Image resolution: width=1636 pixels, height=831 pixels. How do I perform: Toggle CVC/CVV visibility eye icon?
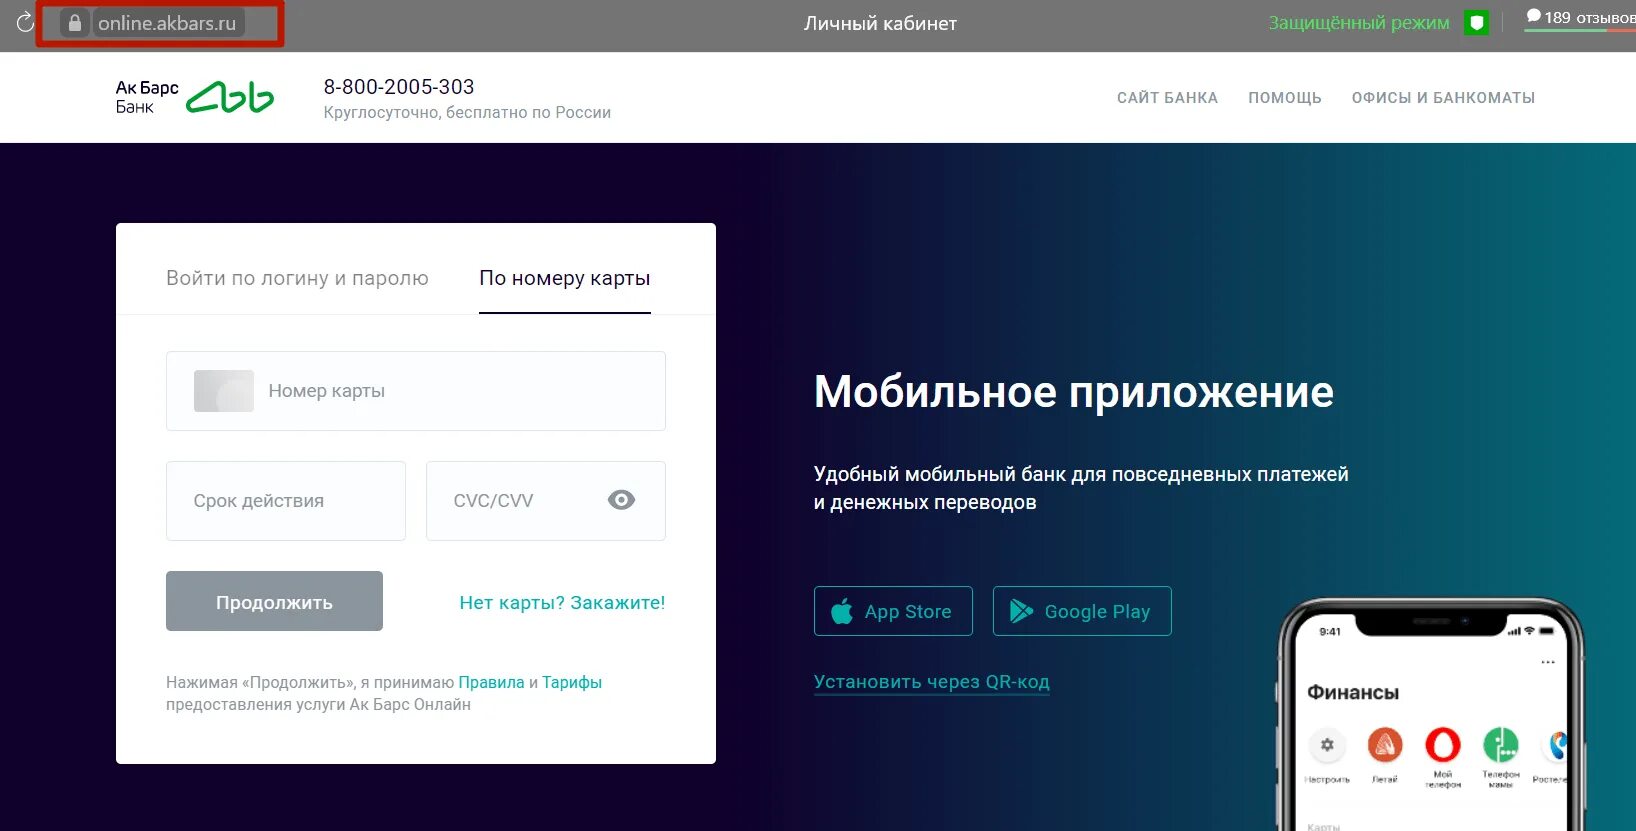(x=621, y=500)
